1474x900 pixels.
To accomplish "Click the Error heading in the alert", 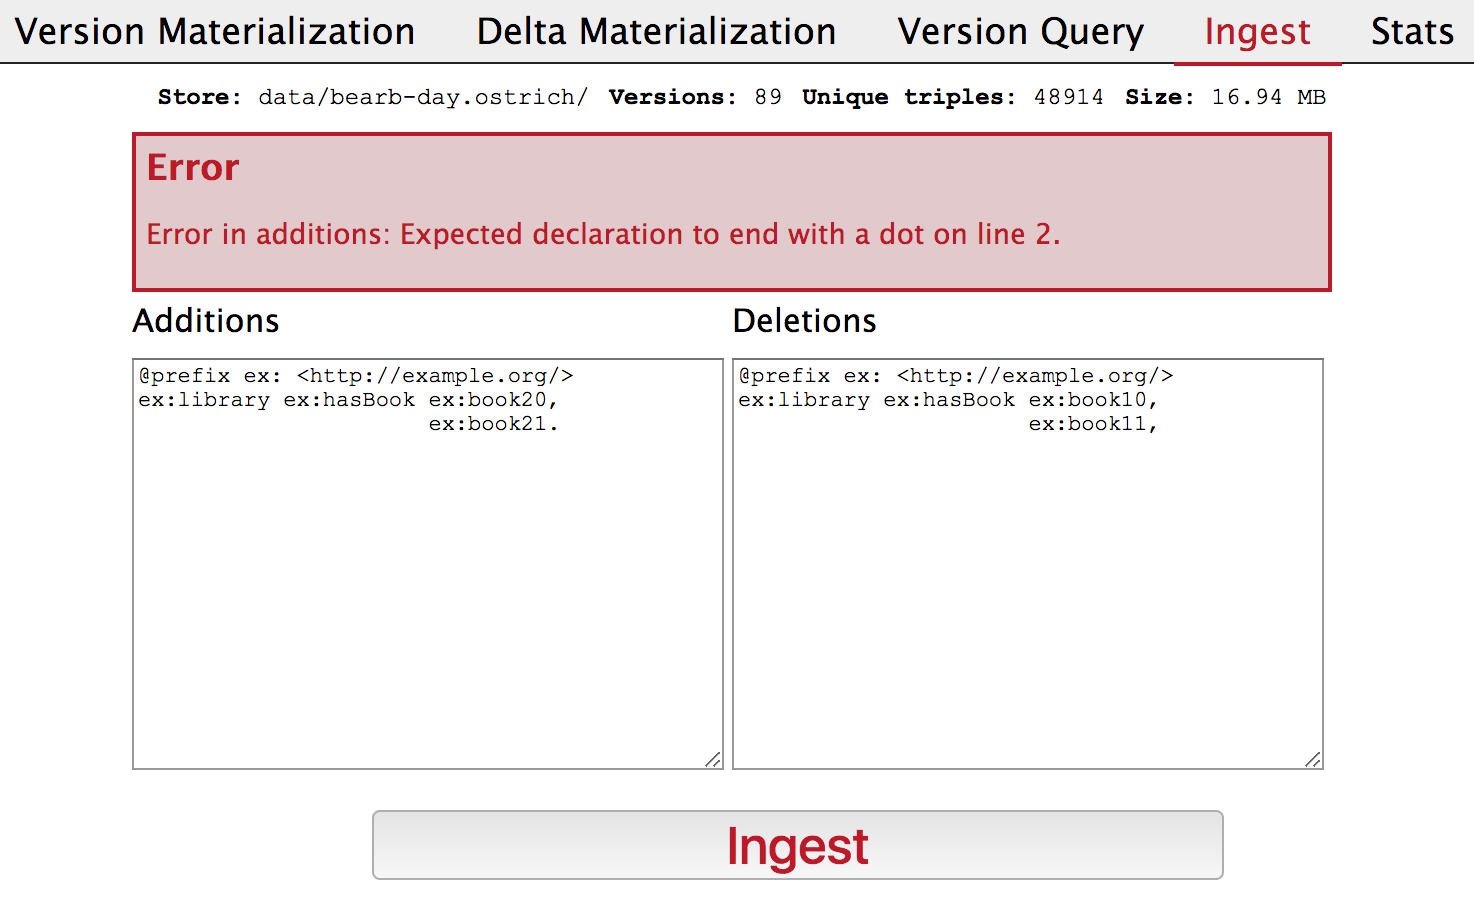I will click(x=193, y=167).
